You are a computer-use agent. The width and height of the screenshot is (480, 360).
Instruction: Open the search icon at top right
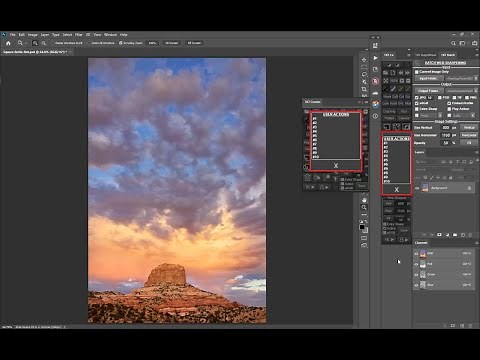tap(453, 43)
